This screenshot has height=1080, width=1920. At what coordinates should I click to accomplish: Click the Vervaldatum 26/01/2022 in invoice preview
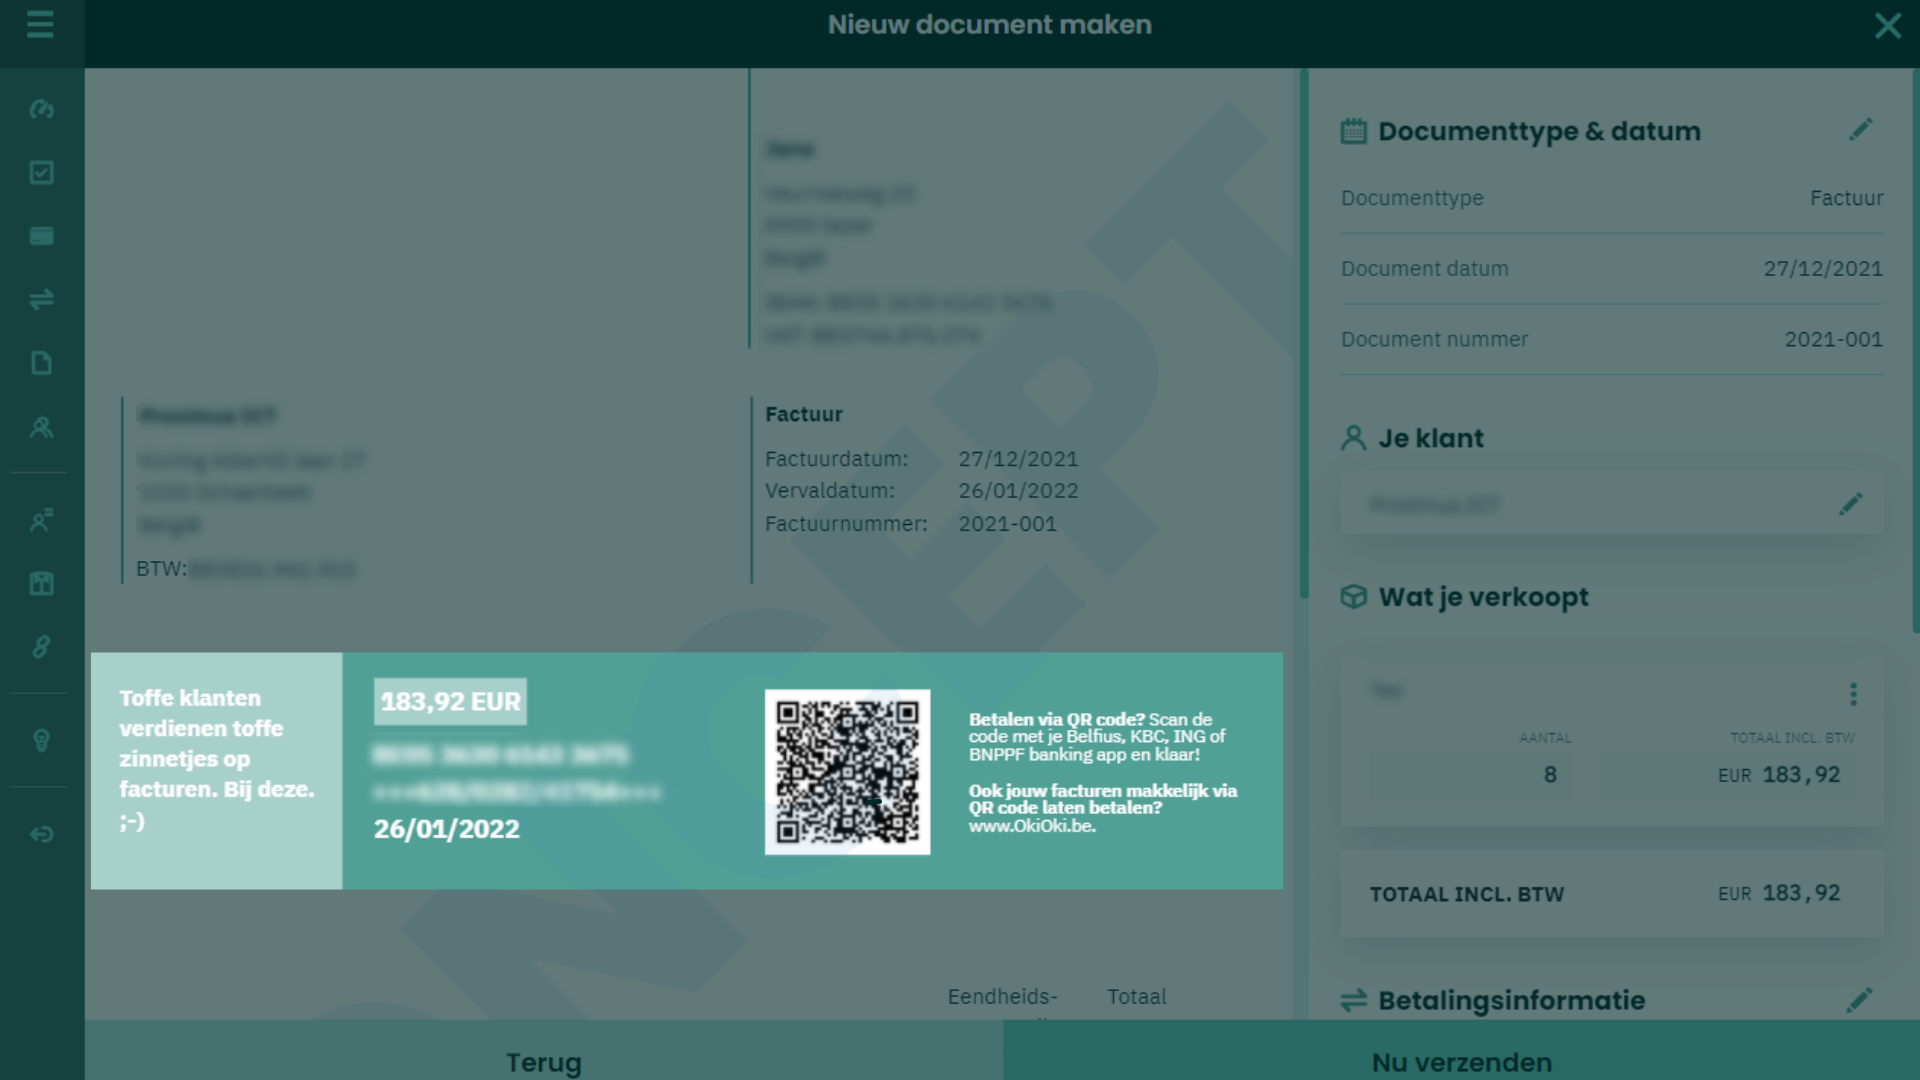(x=1018, y=491)
